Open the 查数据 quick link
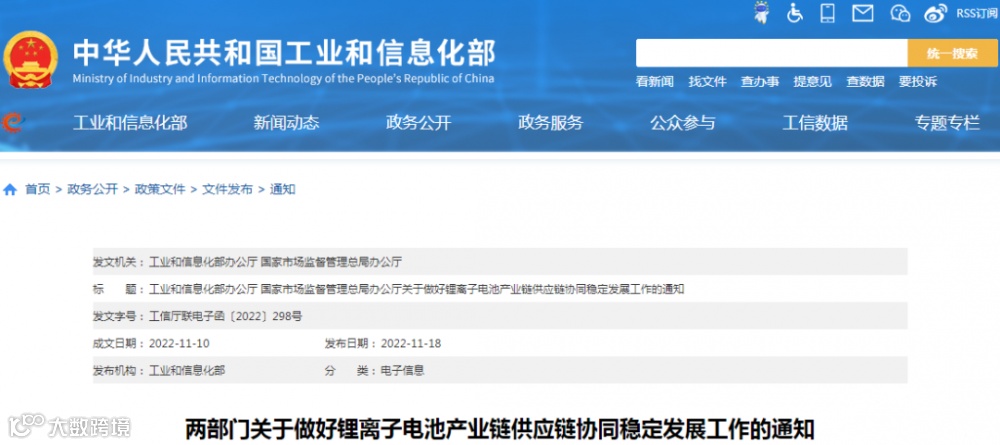This screenshot has height=445, width=1000. [865, 82]
